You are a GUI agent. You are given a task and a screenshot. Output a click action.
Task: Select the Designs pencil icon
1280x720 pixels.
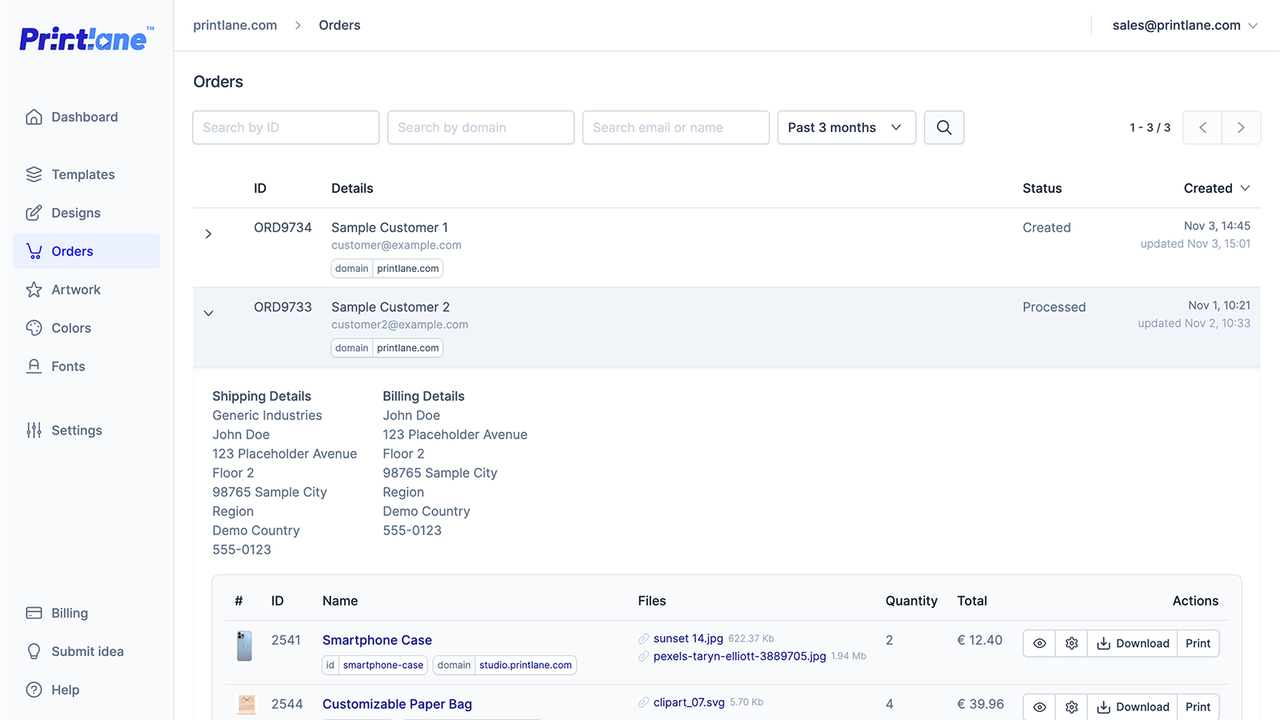tap(32, 212)
